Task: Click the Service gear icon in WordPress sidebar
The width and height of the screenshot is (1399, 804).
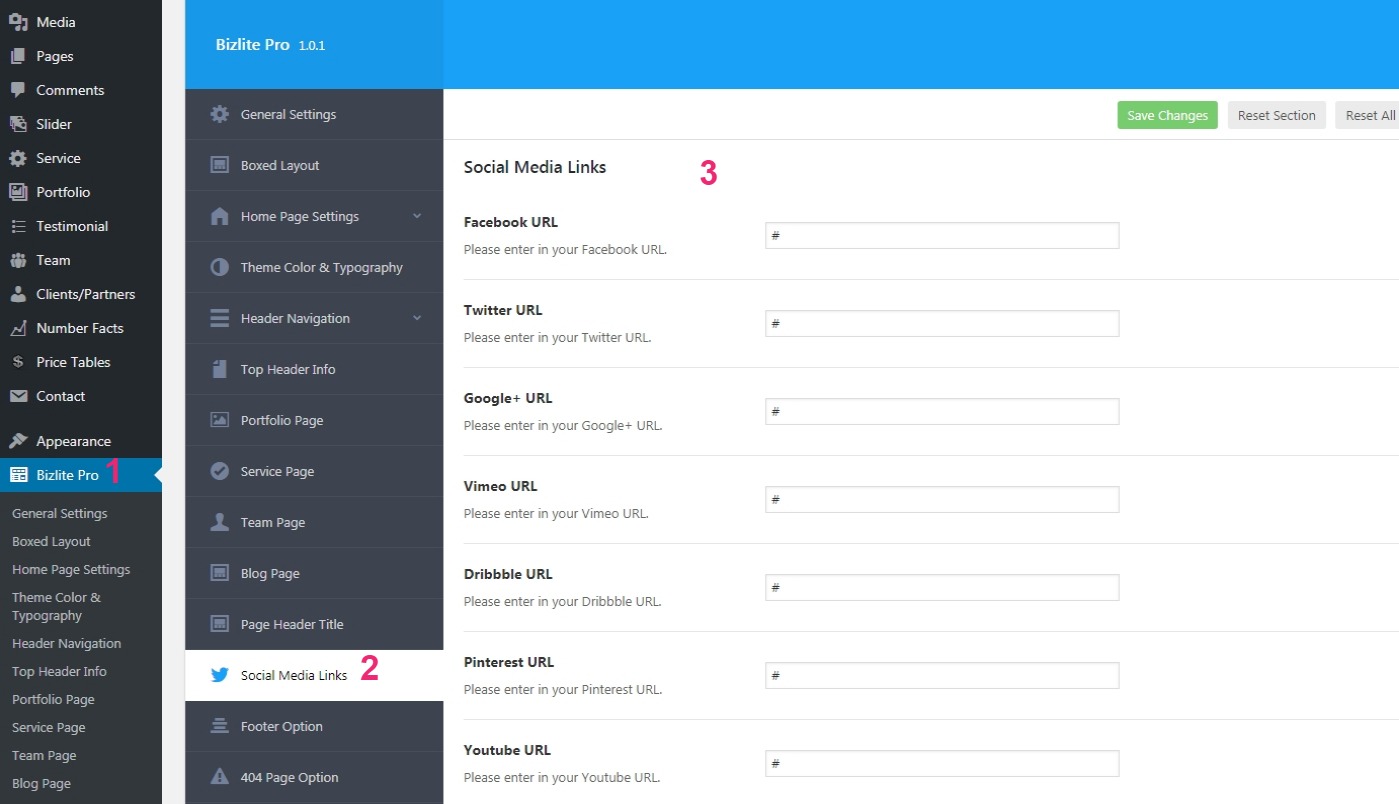Action: point(18,158)
